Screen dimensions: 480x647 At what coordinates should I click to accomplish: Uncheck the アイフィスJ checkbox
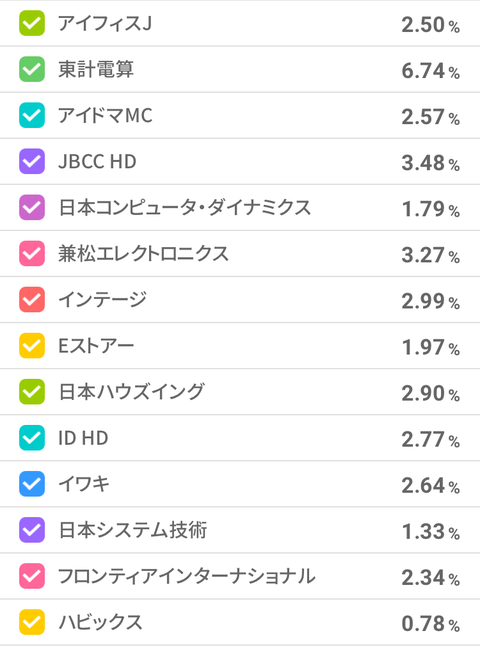pyautogui.click(x=32, y=23)
